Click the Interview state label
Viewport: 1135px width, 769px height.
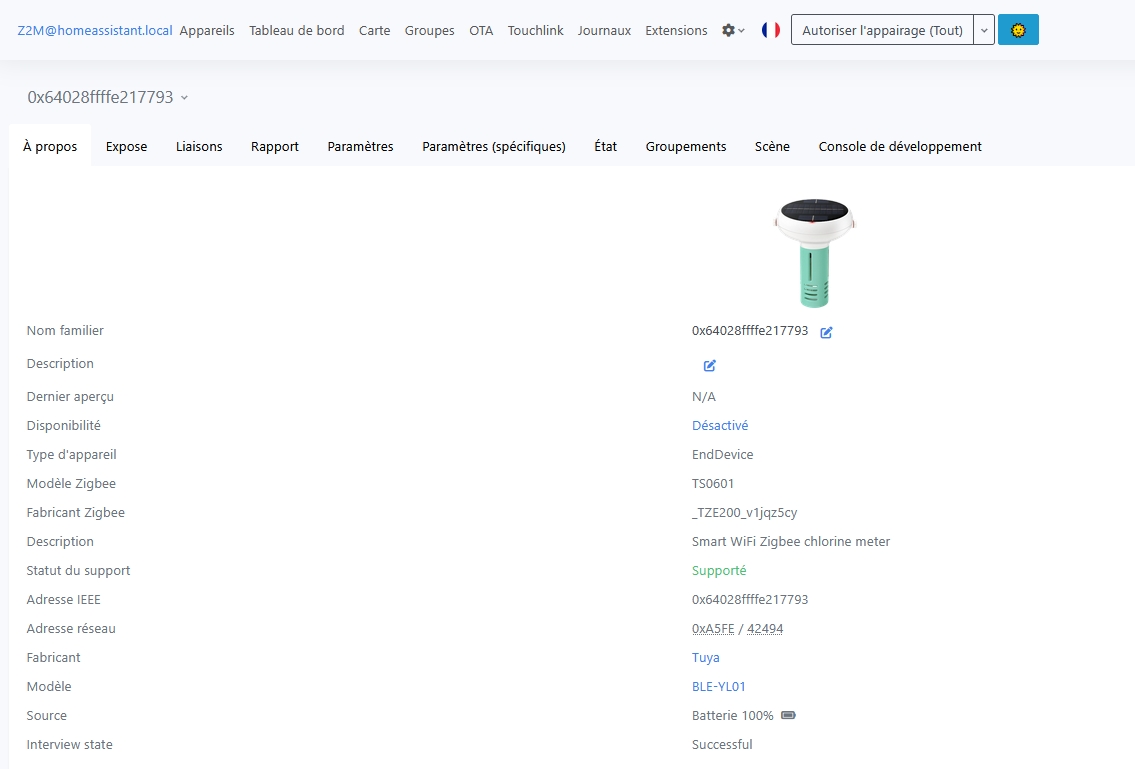(69, 744)
